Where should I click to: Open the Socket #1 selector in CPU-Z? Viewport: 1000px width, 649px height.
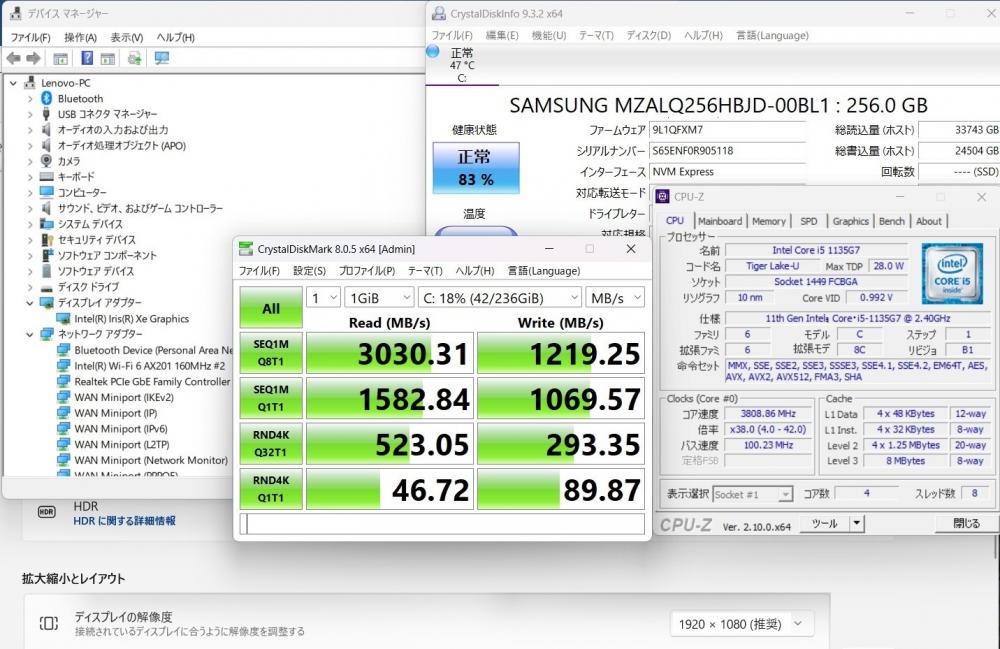pyautogui.click(x=753, y=494)
